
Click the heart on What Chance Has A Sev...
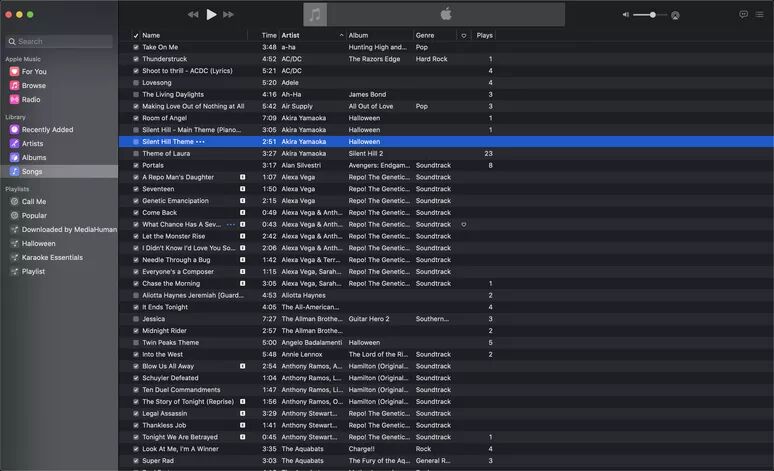[464, 225]
